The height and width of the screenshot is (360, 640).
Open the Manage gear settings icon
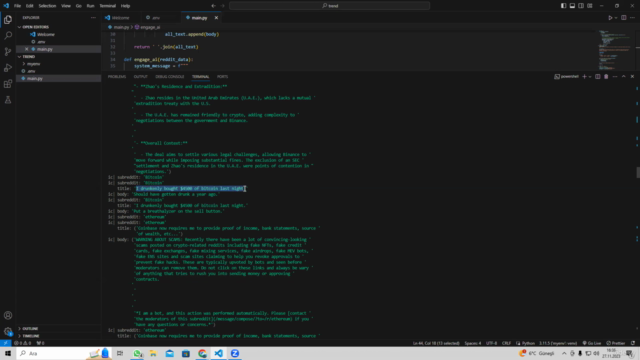[x=8, y=331]
